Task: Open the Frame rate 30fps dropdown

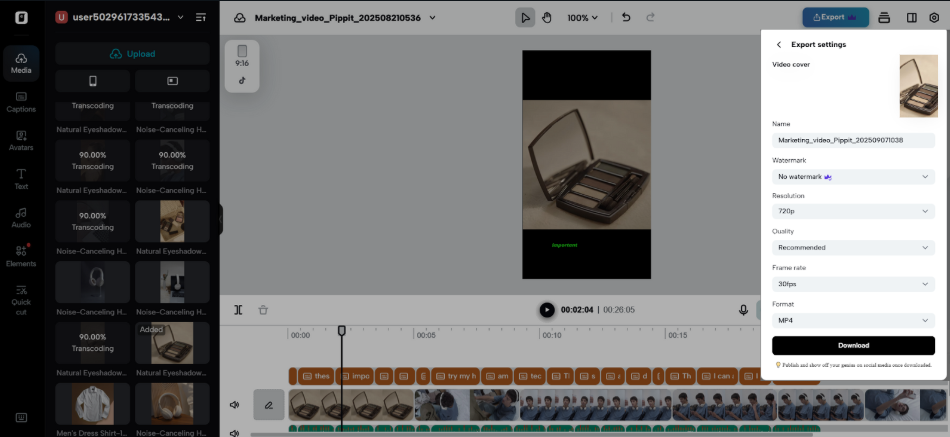Action: 853,284
